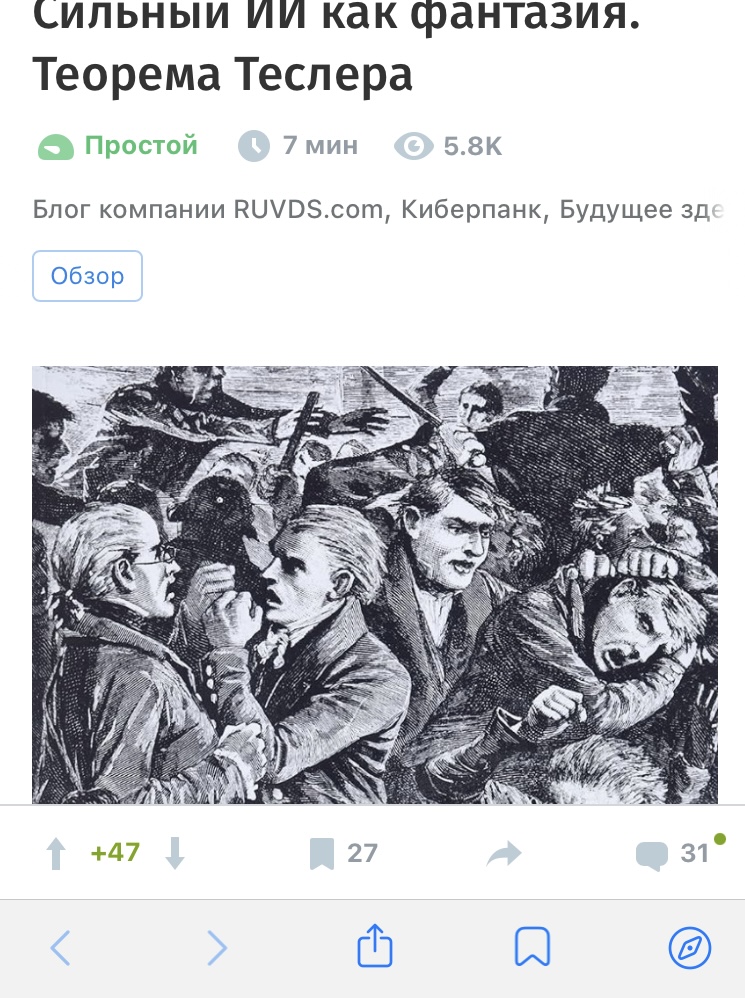Screen dimensions: 745x998
Task: Click the article title Теорема Теслера
Action: (x=222, y=74)
